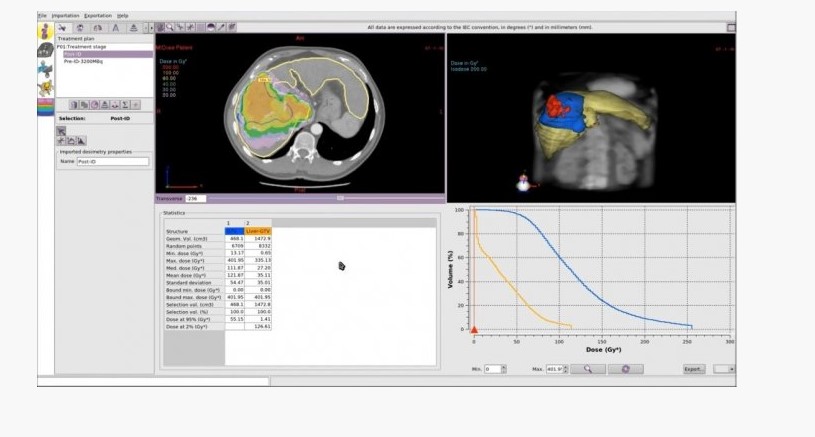Click the layout toggle icon at top right
The width and height of the screenshot is (815, 437).
click(x=731, y=28)
